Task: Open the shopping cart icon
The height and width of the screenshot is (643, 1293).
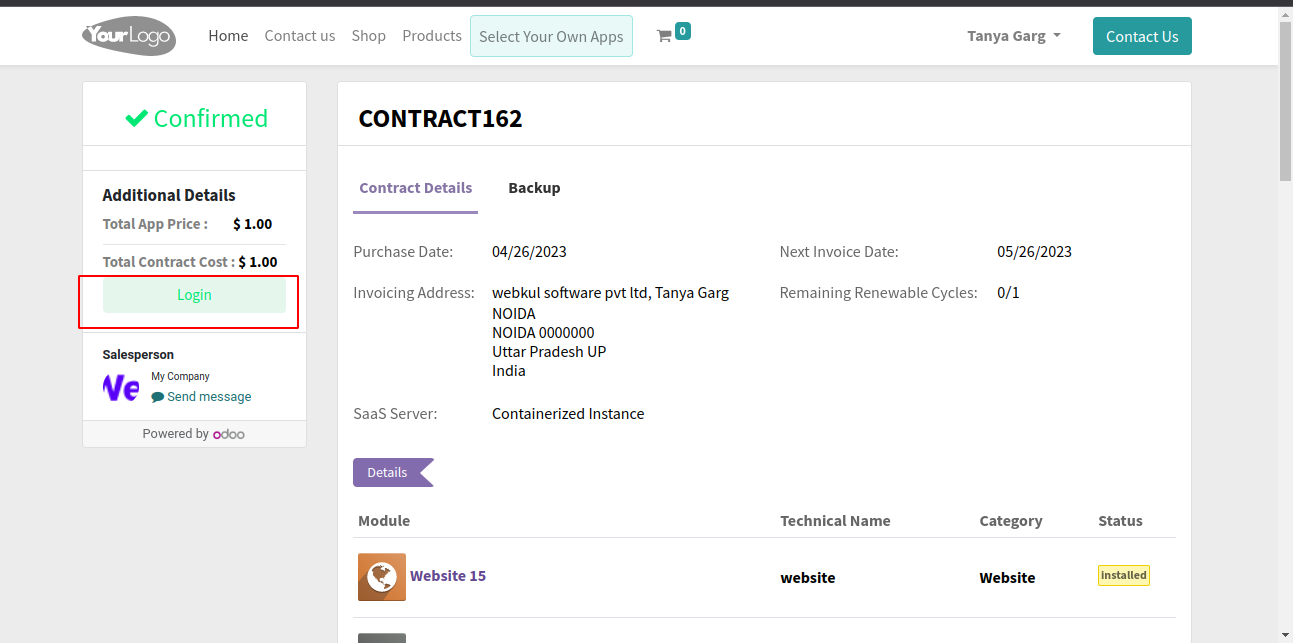Action: click(x=663, y=36)
